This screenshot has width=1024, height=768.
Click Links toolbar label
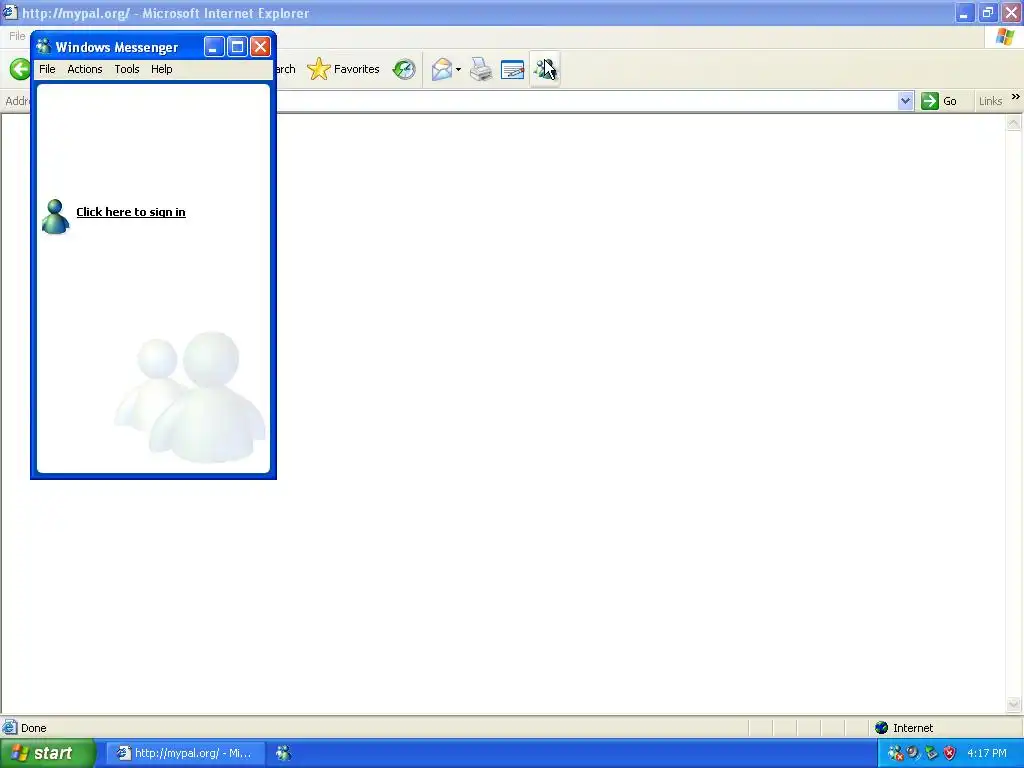[x=990, y=101]
